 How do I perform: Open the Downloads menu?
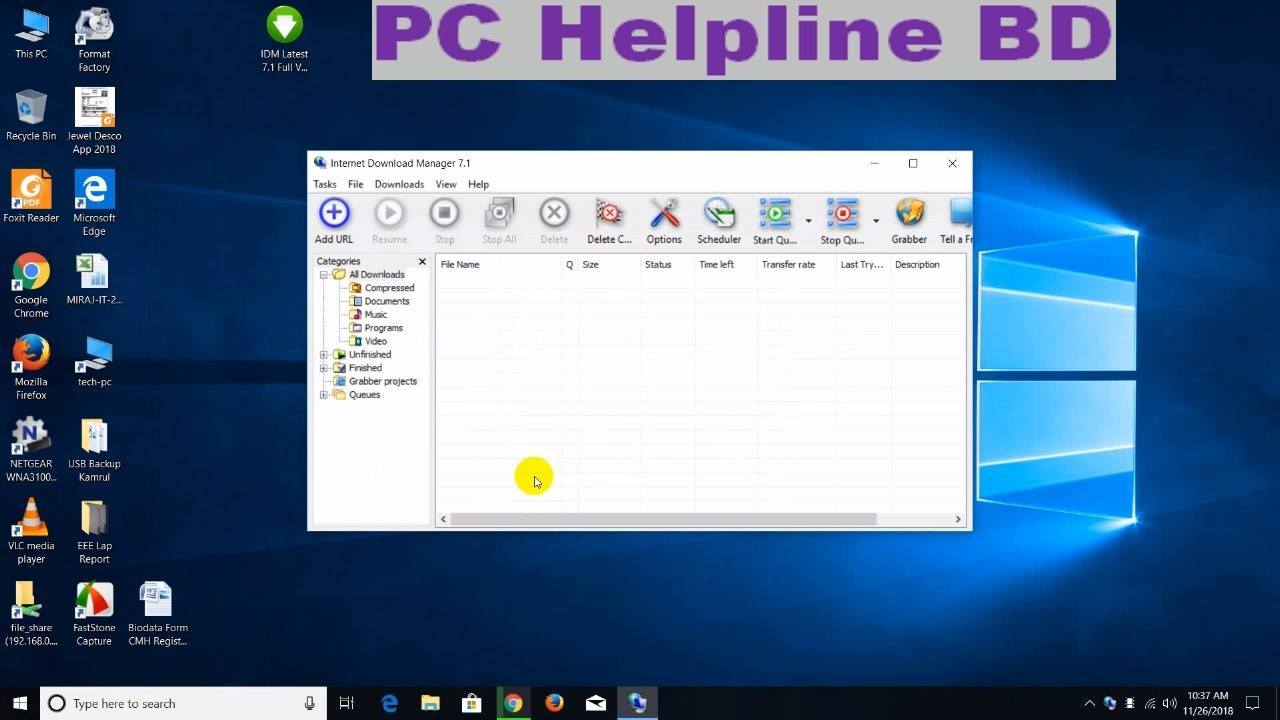399,184
